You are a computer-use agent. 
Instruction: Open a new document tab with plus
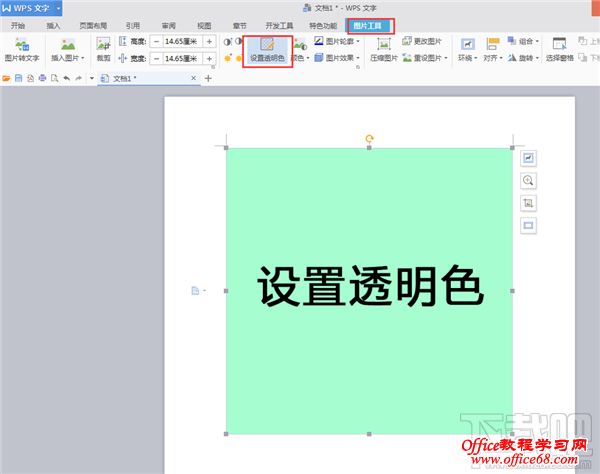pos(208,78)
